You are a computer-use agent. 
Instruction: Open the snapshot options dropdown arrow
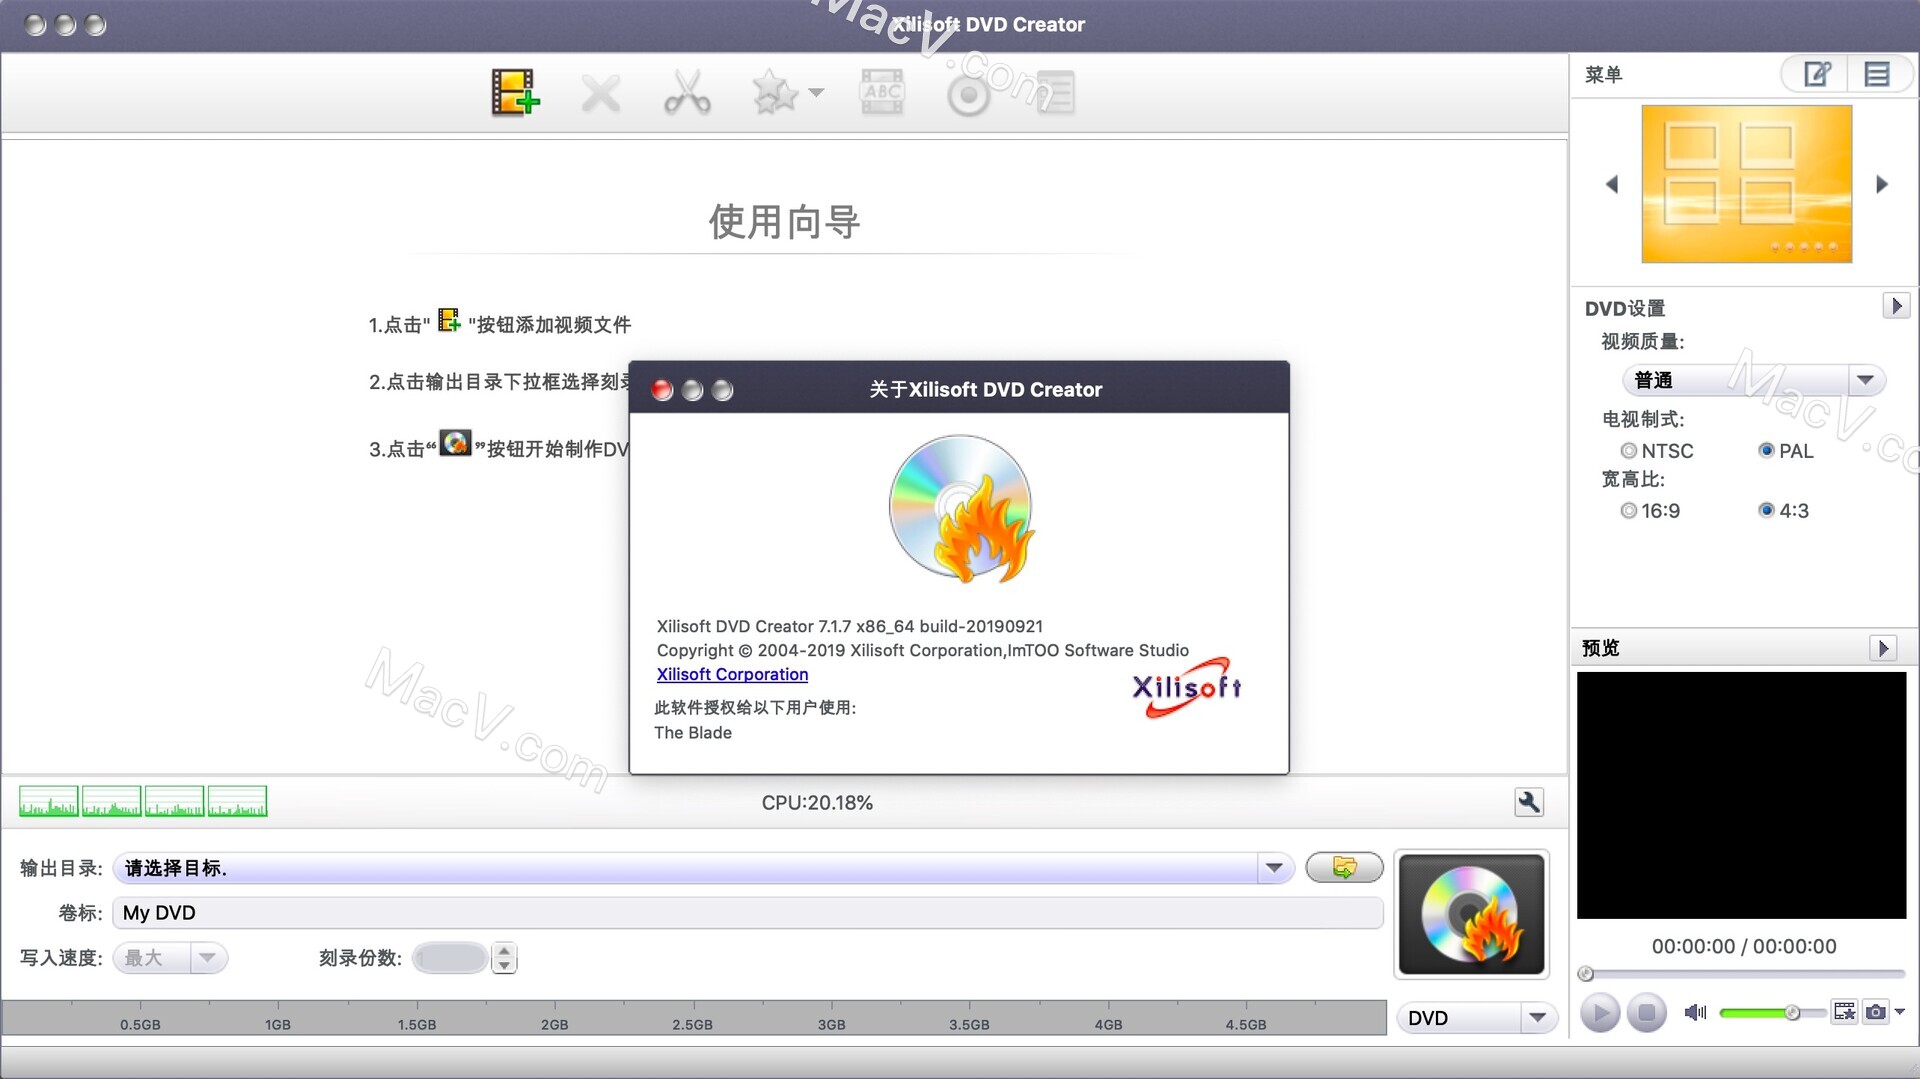(1900, 1012)
